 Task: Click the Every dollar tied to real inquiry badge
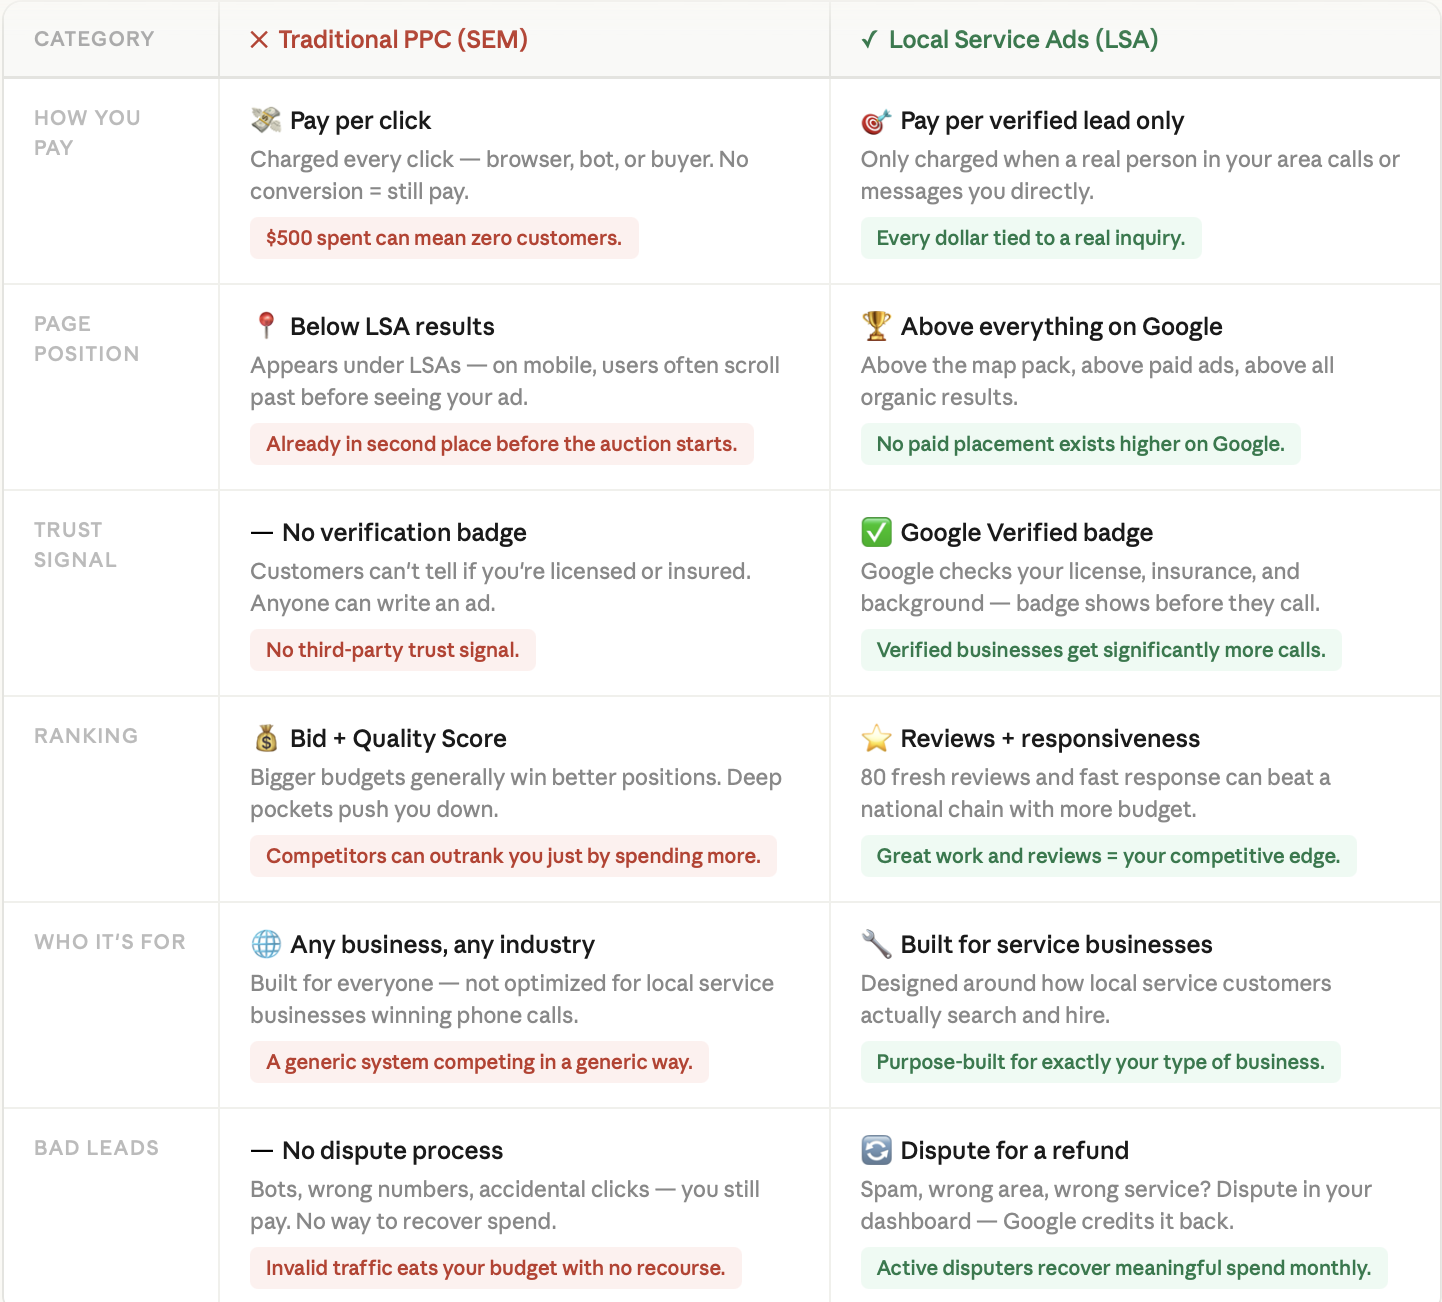pos(1031,238)
